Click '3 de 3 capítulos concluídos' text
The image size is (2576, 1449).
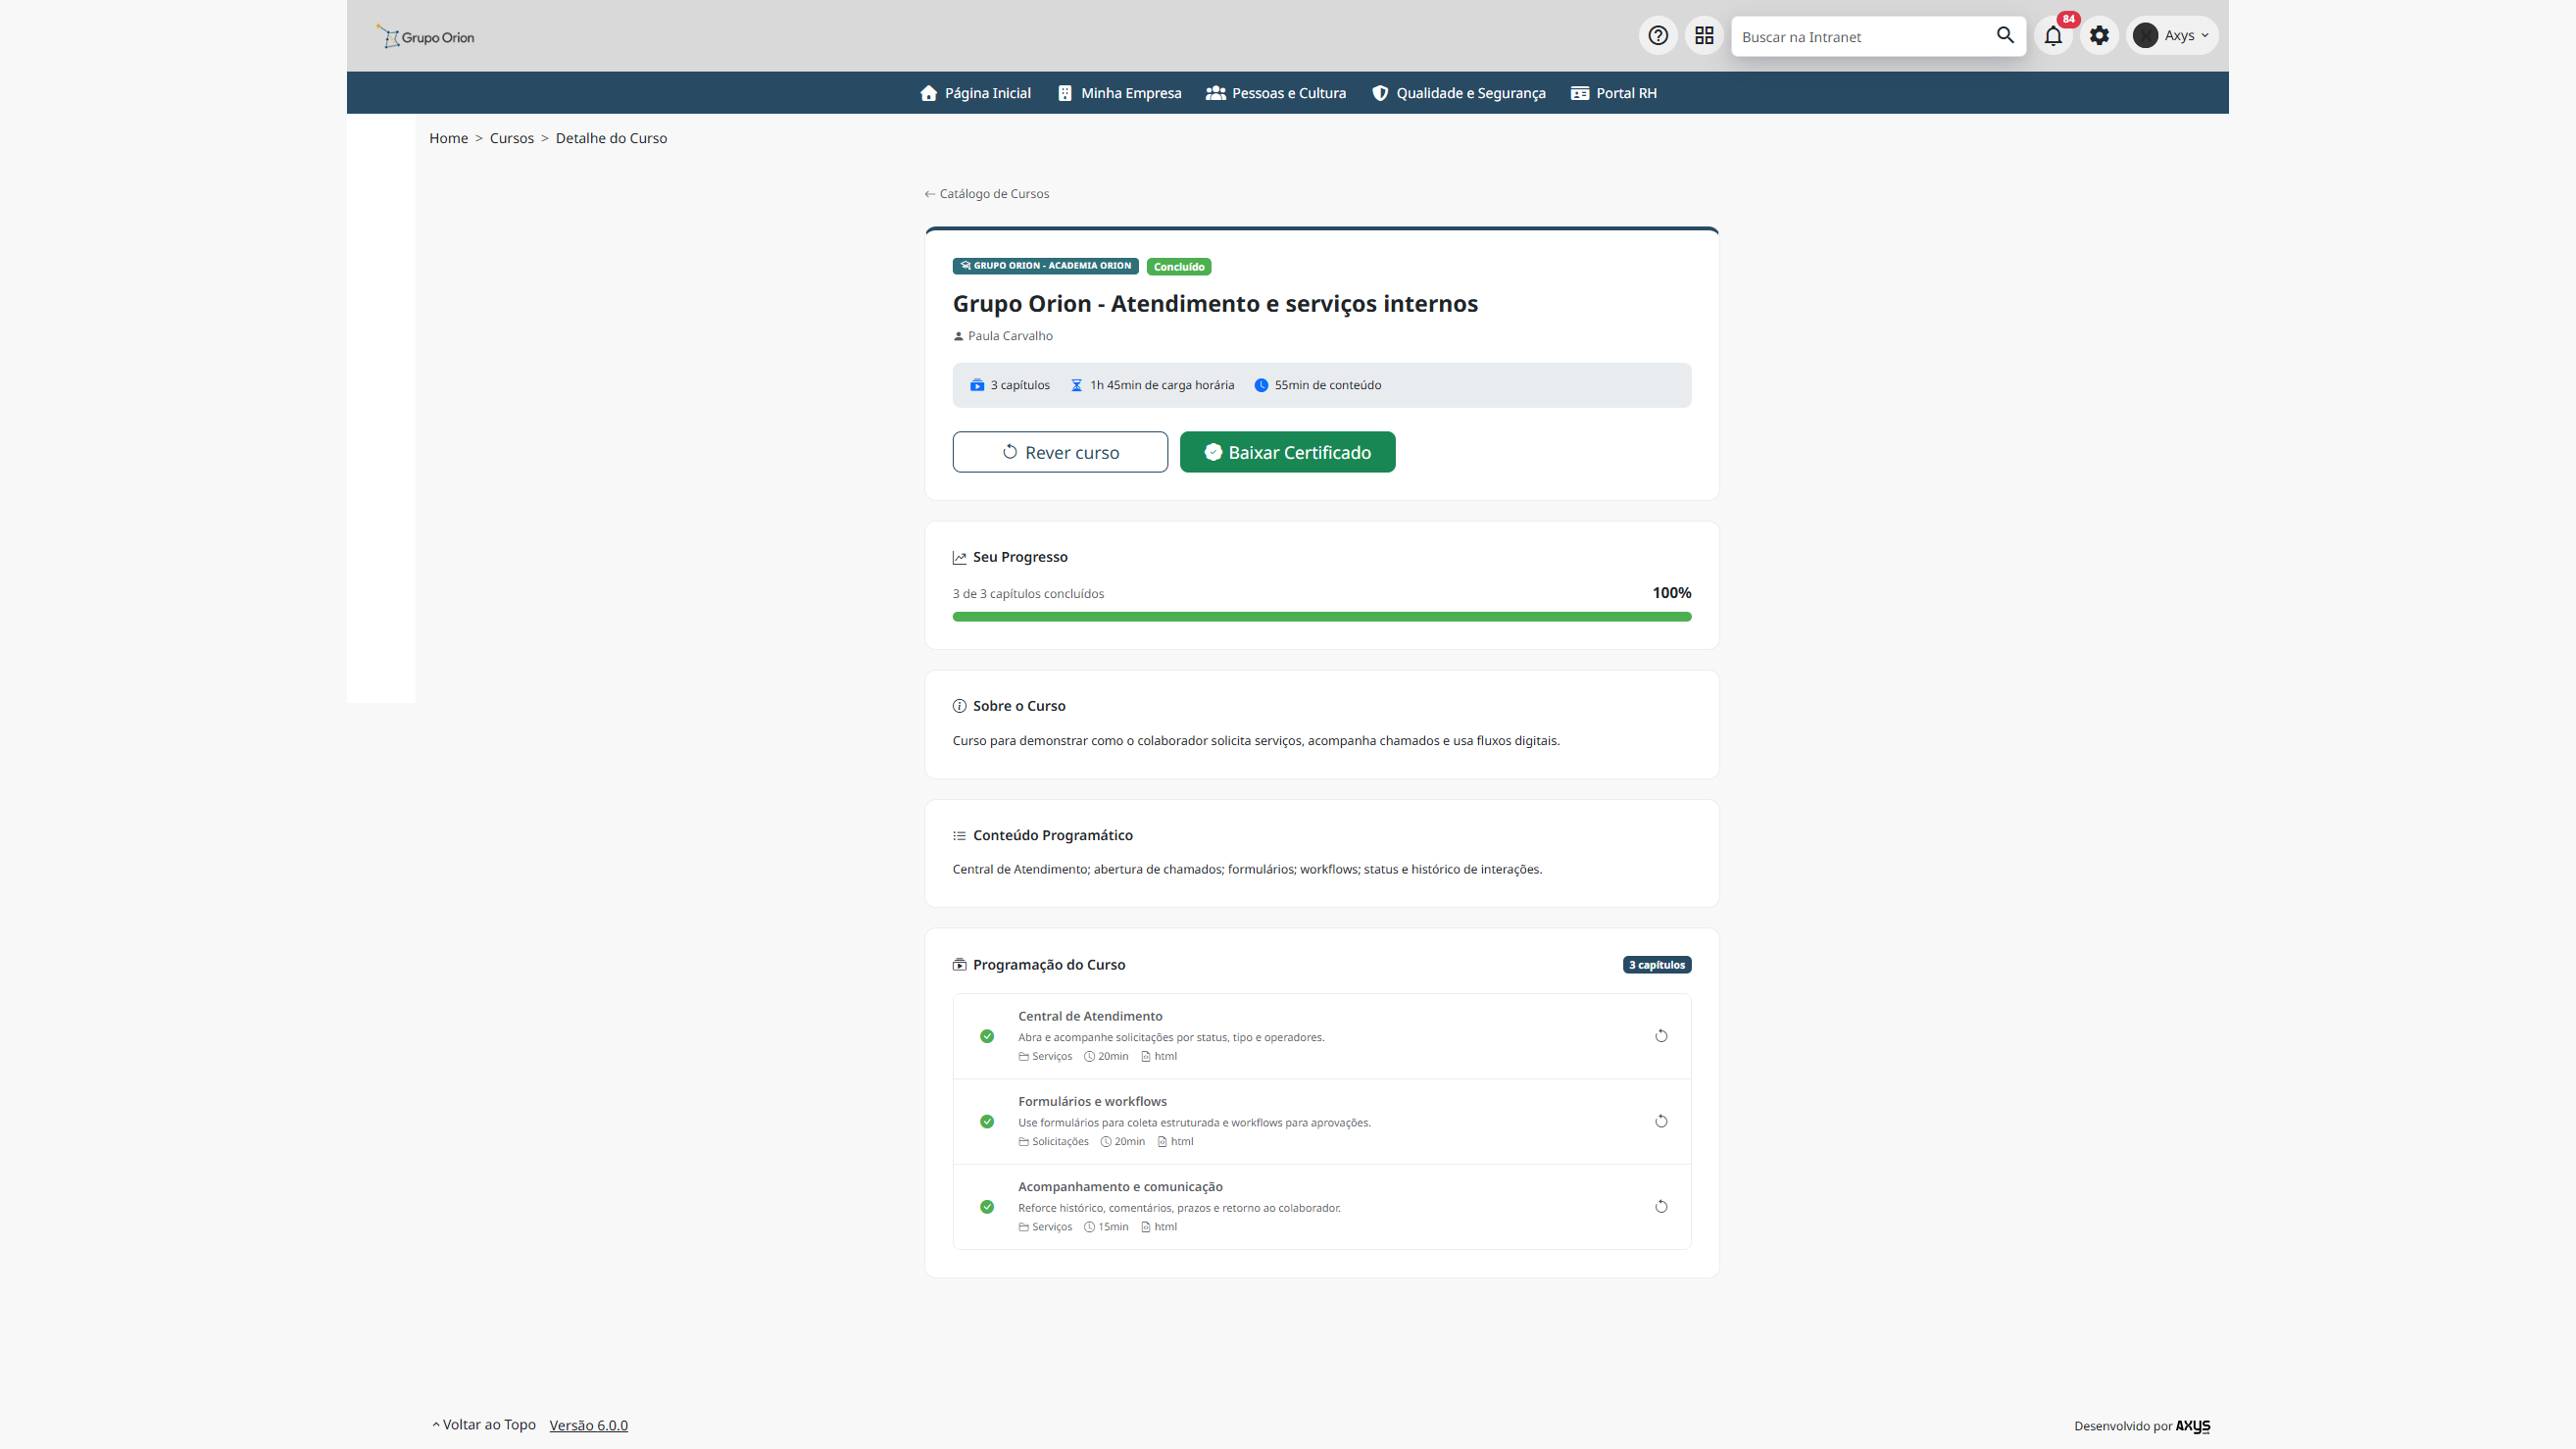[x=1028, y=594]
